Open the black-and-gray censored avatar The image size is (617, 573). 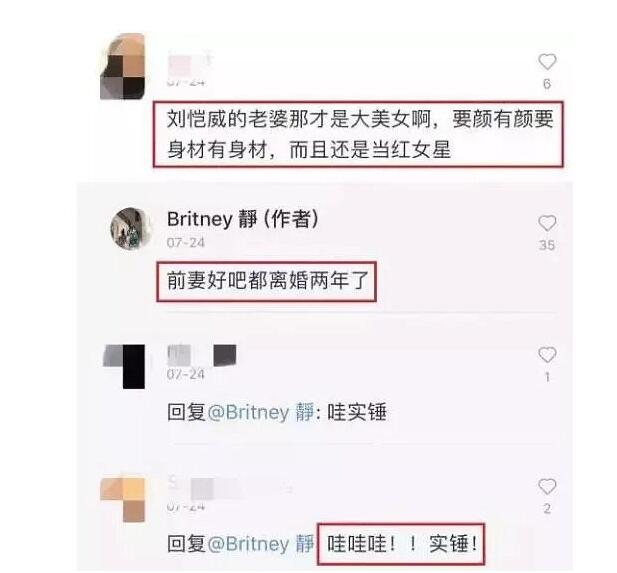[x=124, y=366]
